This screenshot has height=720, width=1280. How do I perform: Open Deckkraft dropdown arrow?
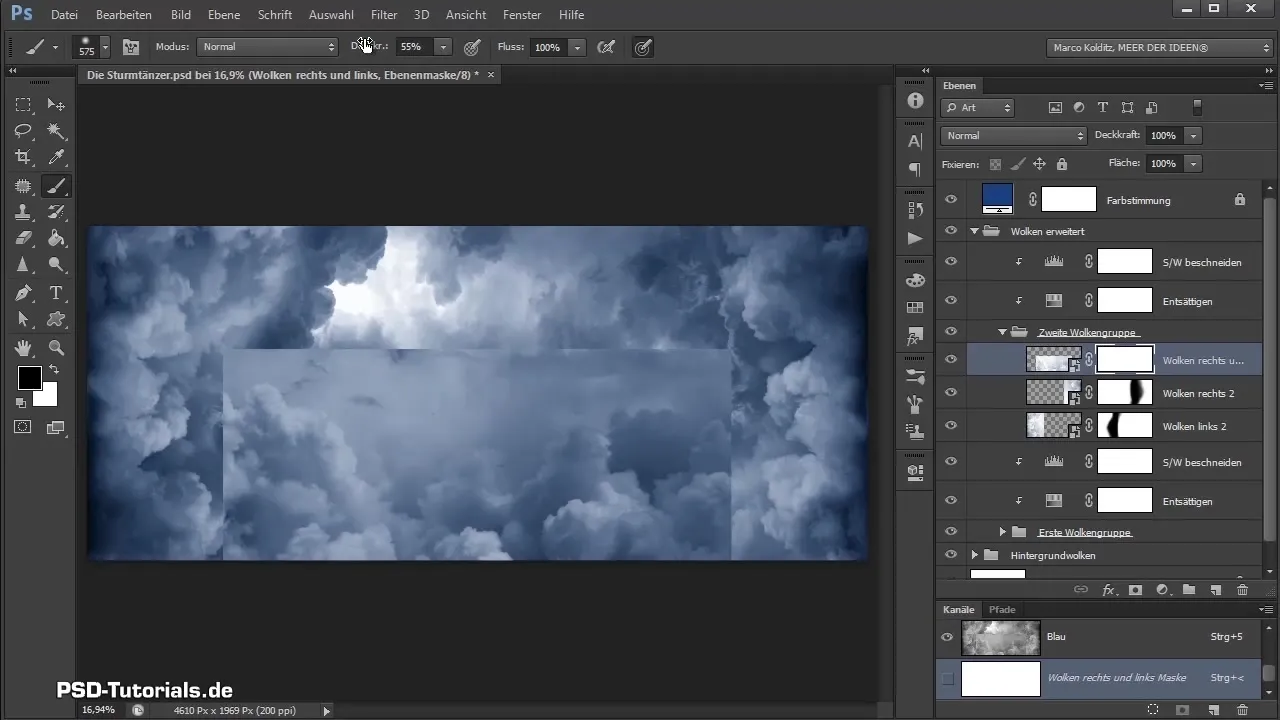[1194, 135]
